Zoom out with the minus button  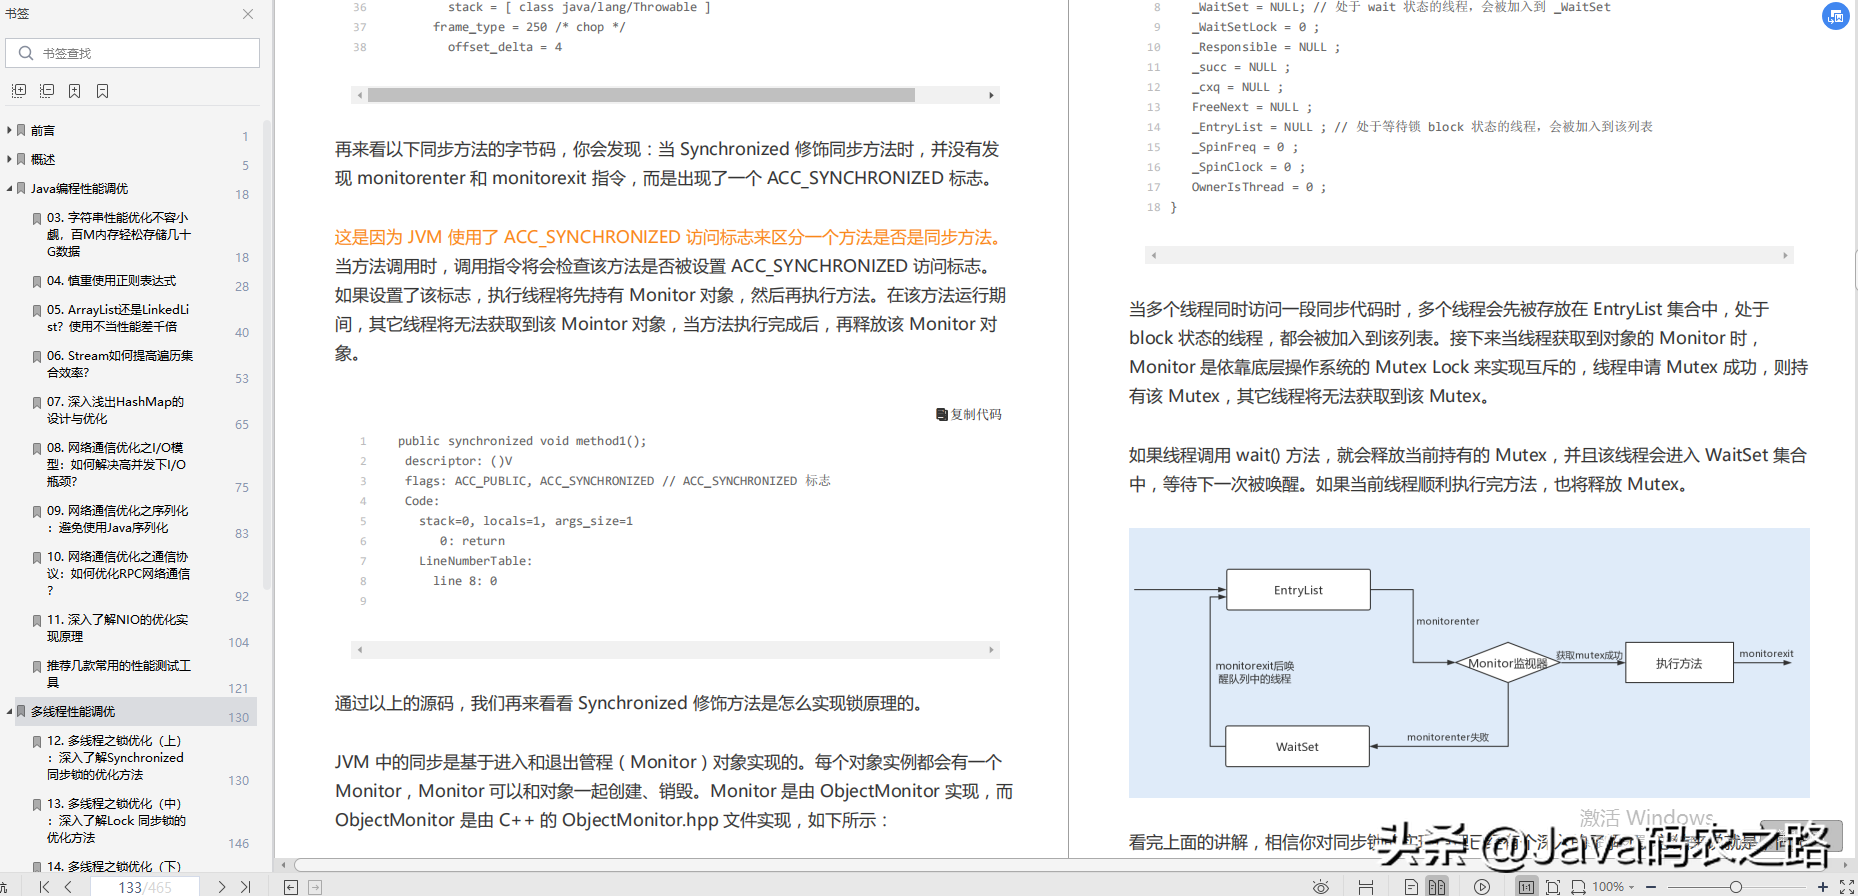coord(1651,887)
